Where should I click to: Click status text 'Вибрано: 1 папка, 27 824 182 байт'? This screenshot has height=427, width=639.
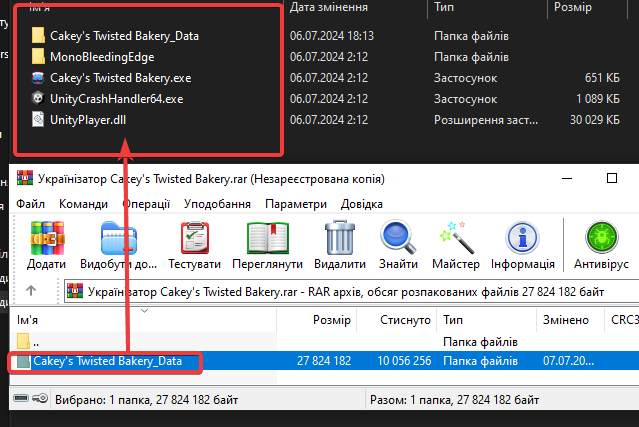[x=146, y=400]
